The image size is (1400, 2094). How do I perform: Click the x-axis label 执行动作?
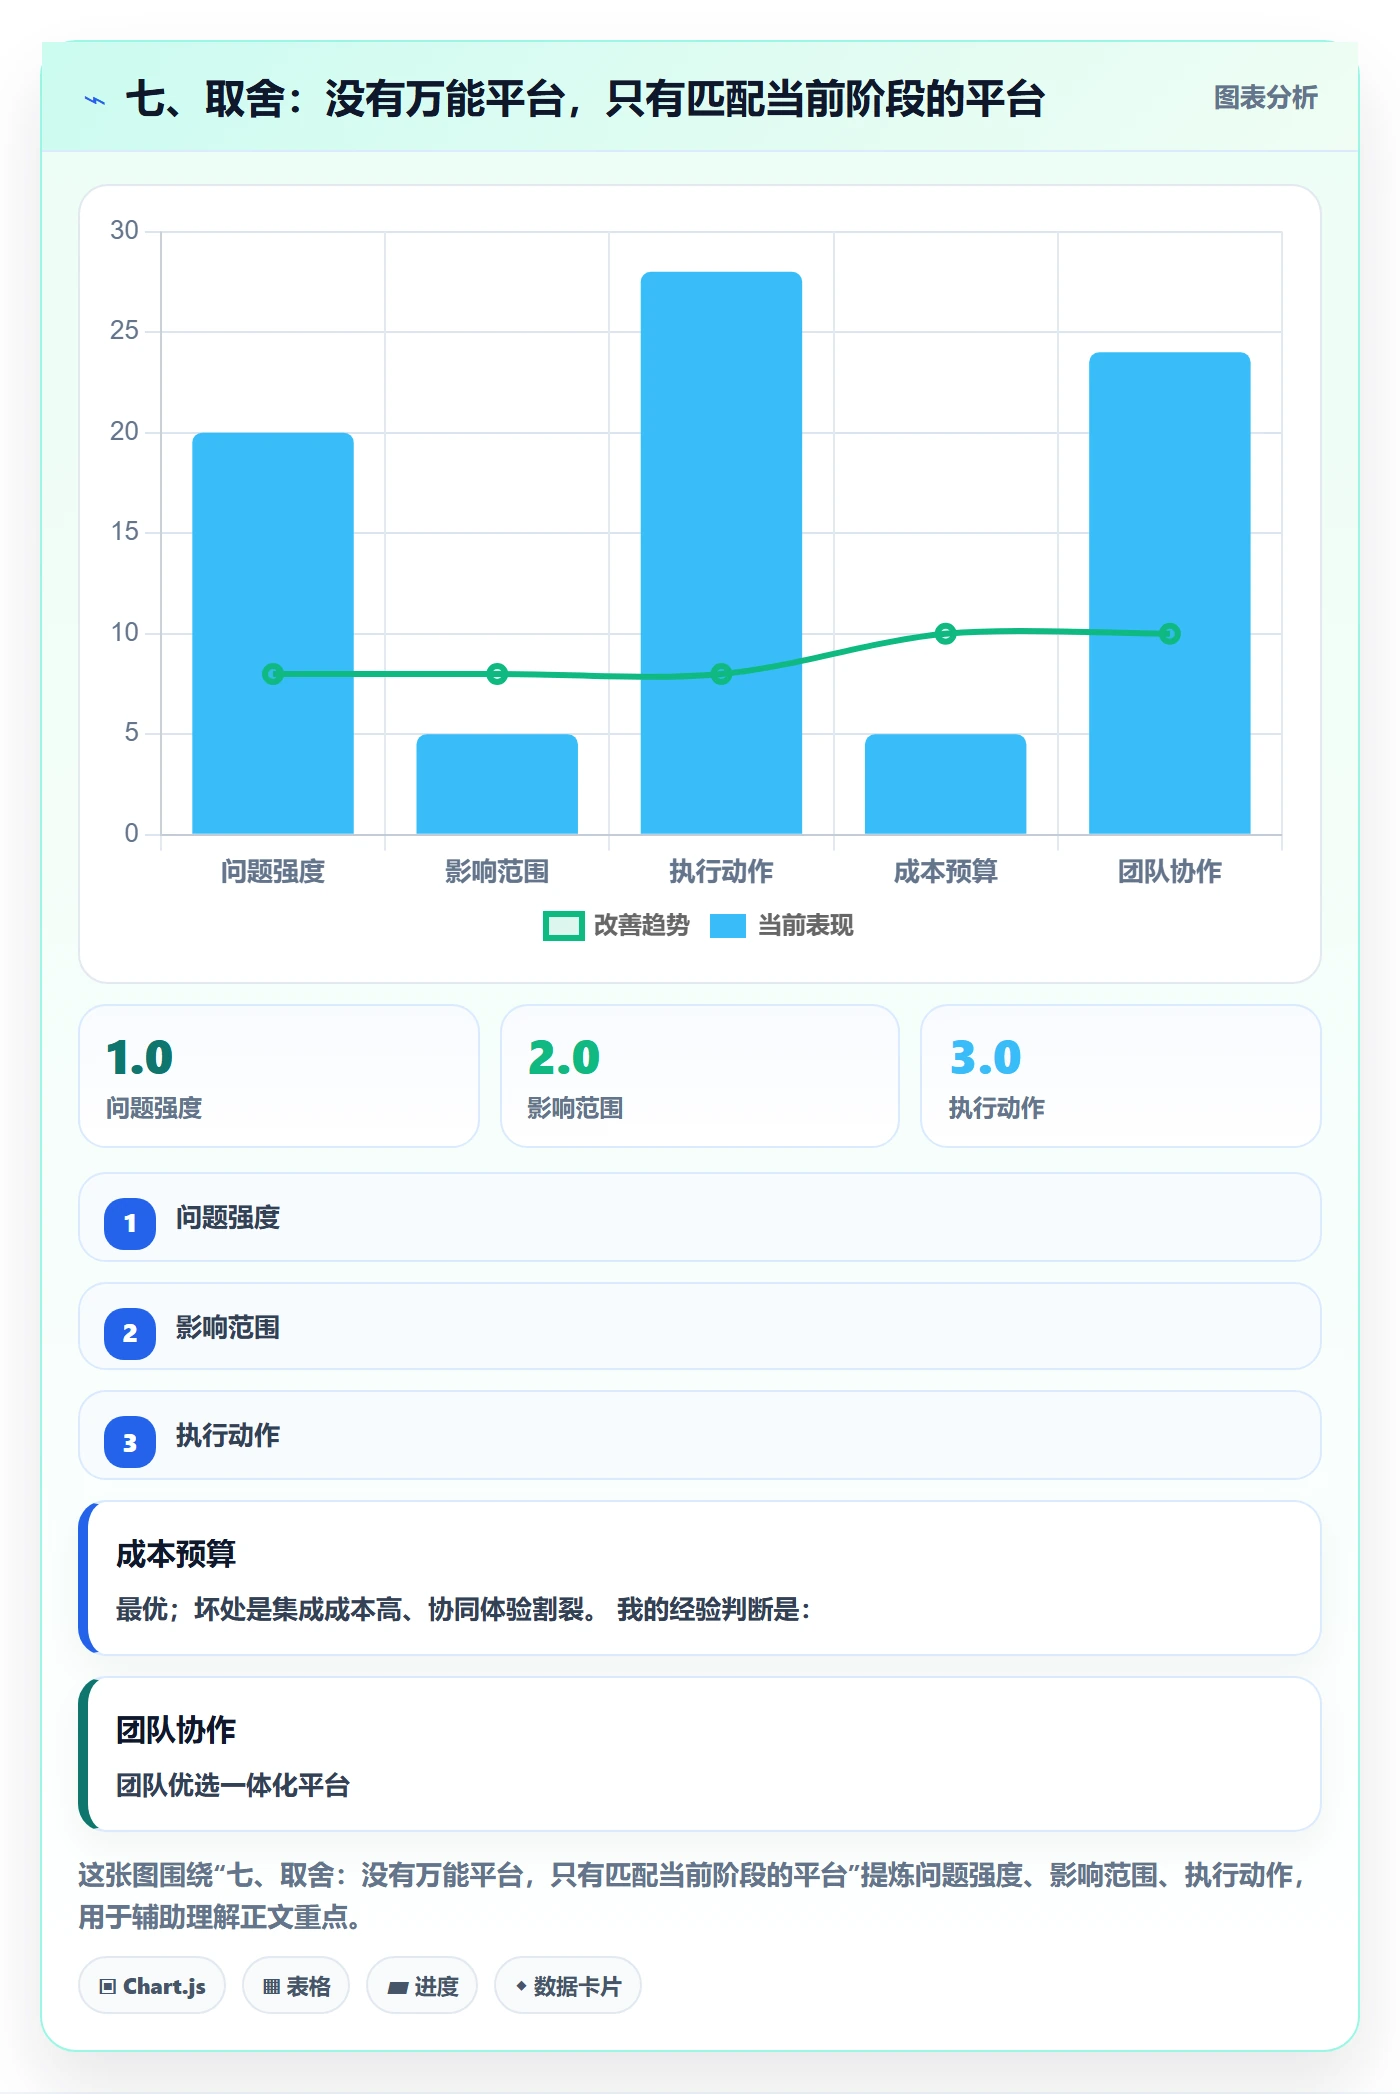pyautogui.click(x=721, y=872)
